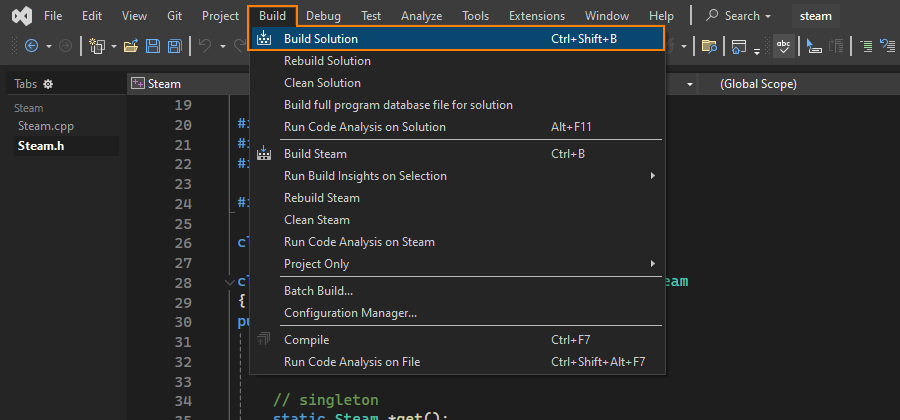
Task: Click the Save All double-floppy icon
Action: pyautogui.click(x=174, y=45)
